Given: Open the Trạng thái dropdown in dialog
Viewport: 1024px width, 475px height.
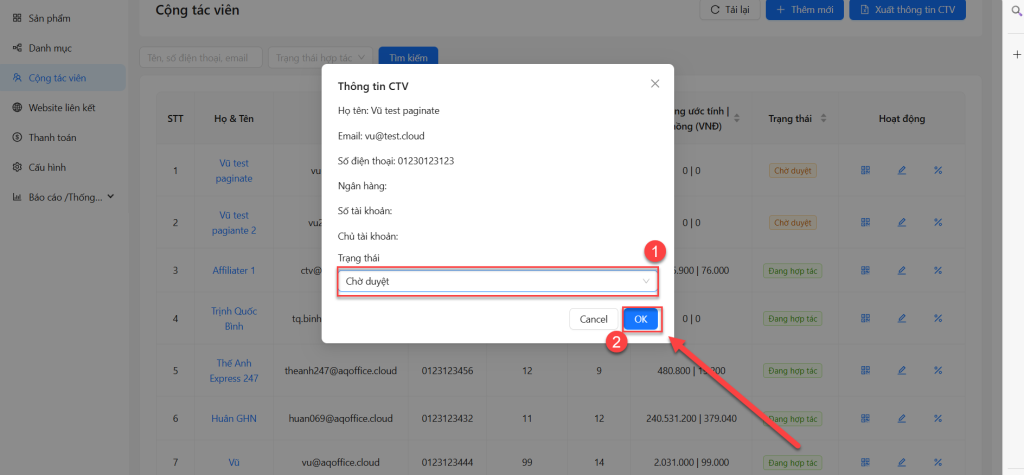Looking at the screenshot, I should tap(497, 281).
